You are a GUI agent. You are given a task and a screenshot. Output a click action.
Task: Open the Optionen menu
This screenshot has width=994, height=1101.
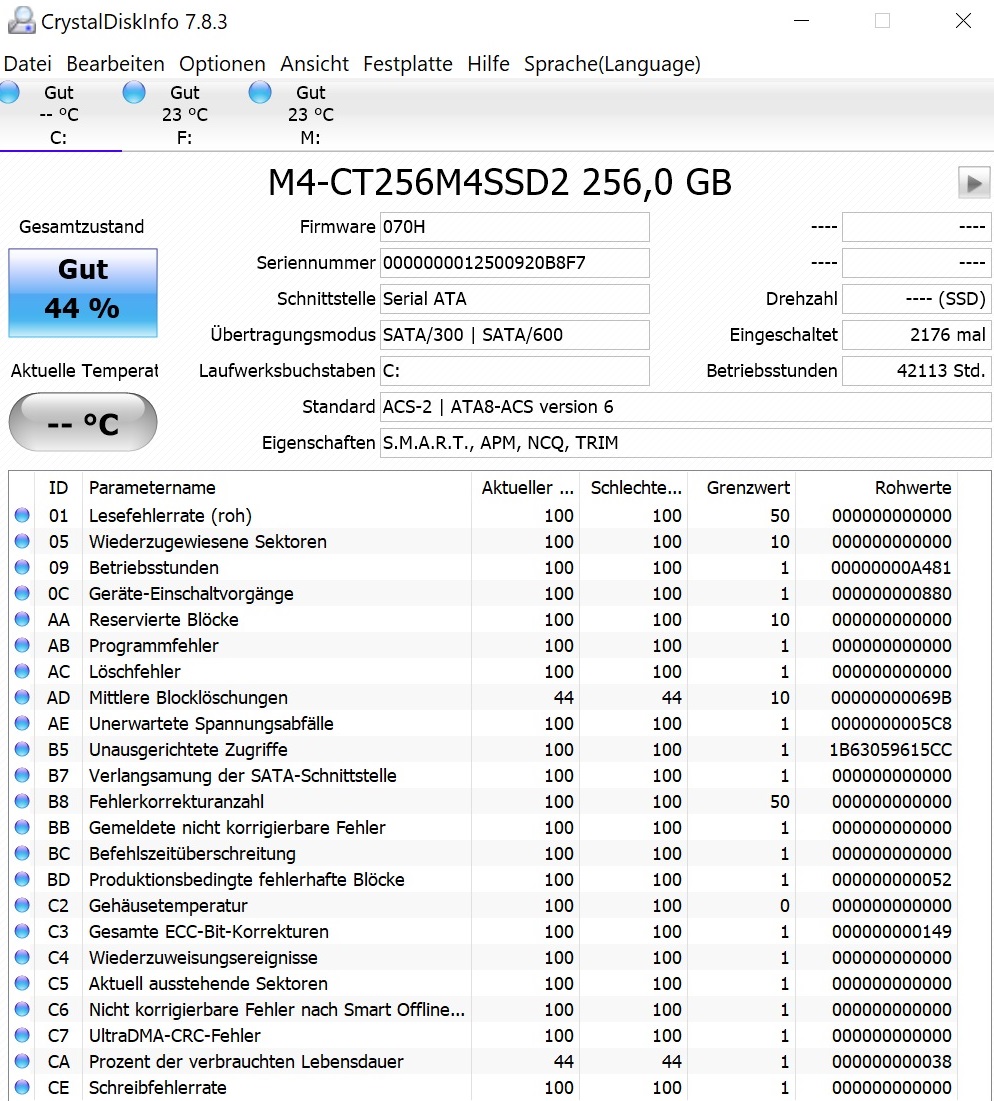[x=222, y=64]
